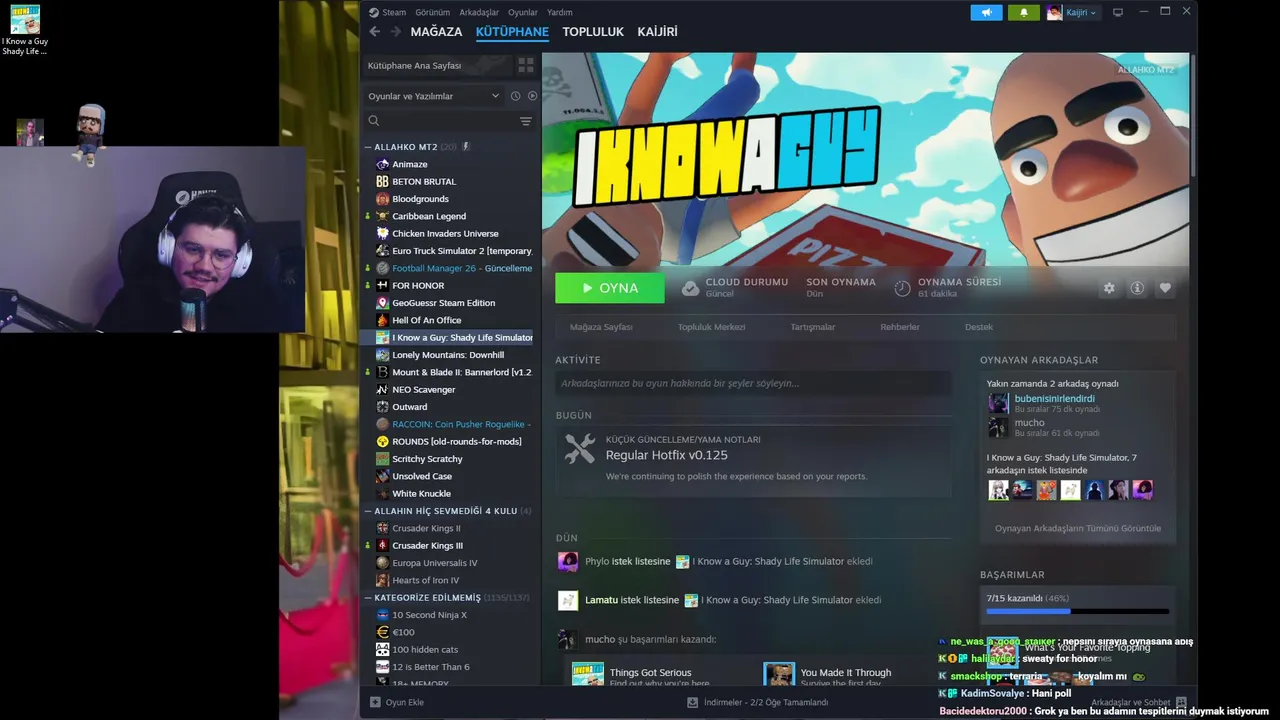Select the KÜTÜPHANE tab
Image resolution: width=1280 pixels, height=720 pixels.
click(x=512, y=32)
